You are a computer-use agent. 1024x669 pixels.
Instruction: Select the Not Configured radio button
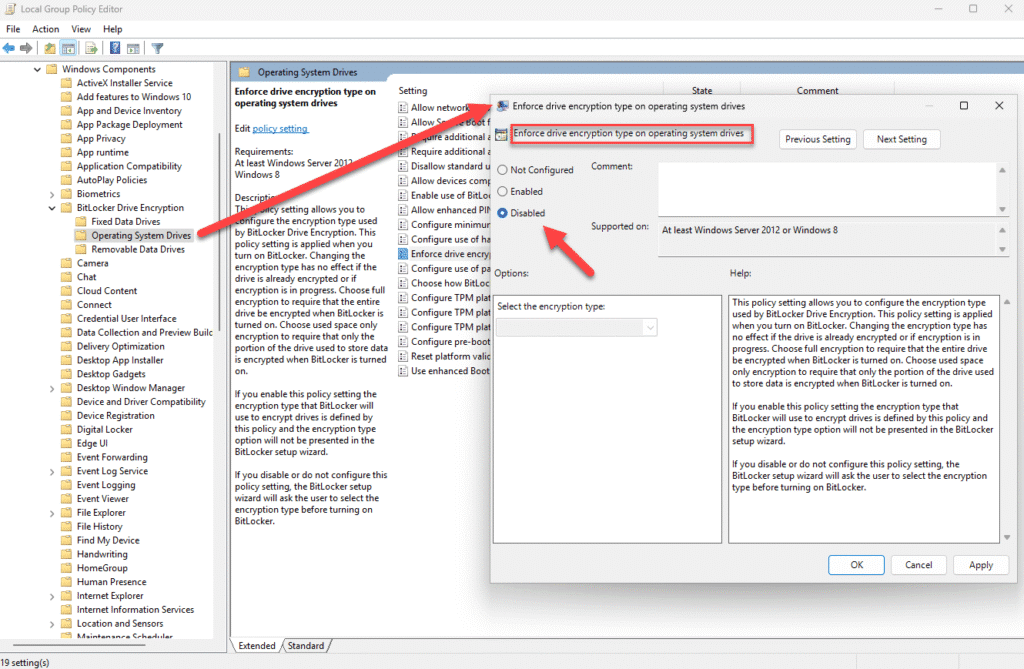[503, 169]
